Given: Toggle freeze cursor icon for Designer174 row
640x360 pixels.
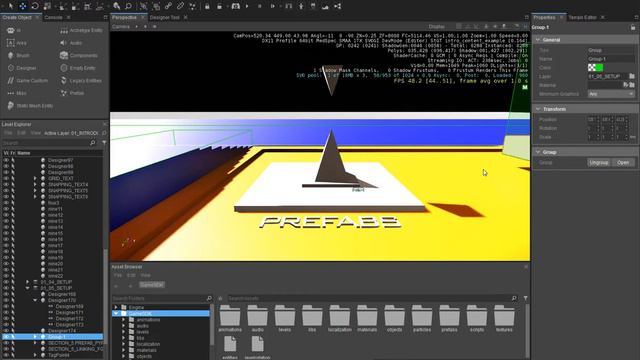Looking at the screenshot, I should [x=13, y=331].
